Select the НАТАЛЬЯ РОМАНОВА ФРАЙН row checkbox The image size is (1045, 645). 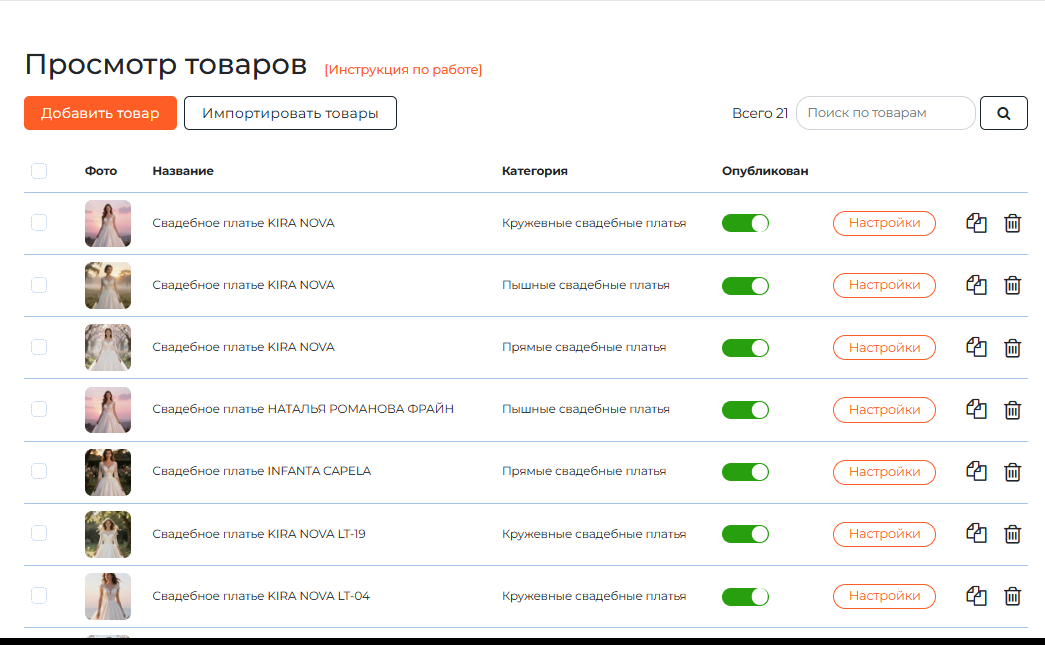coord(39,408)
